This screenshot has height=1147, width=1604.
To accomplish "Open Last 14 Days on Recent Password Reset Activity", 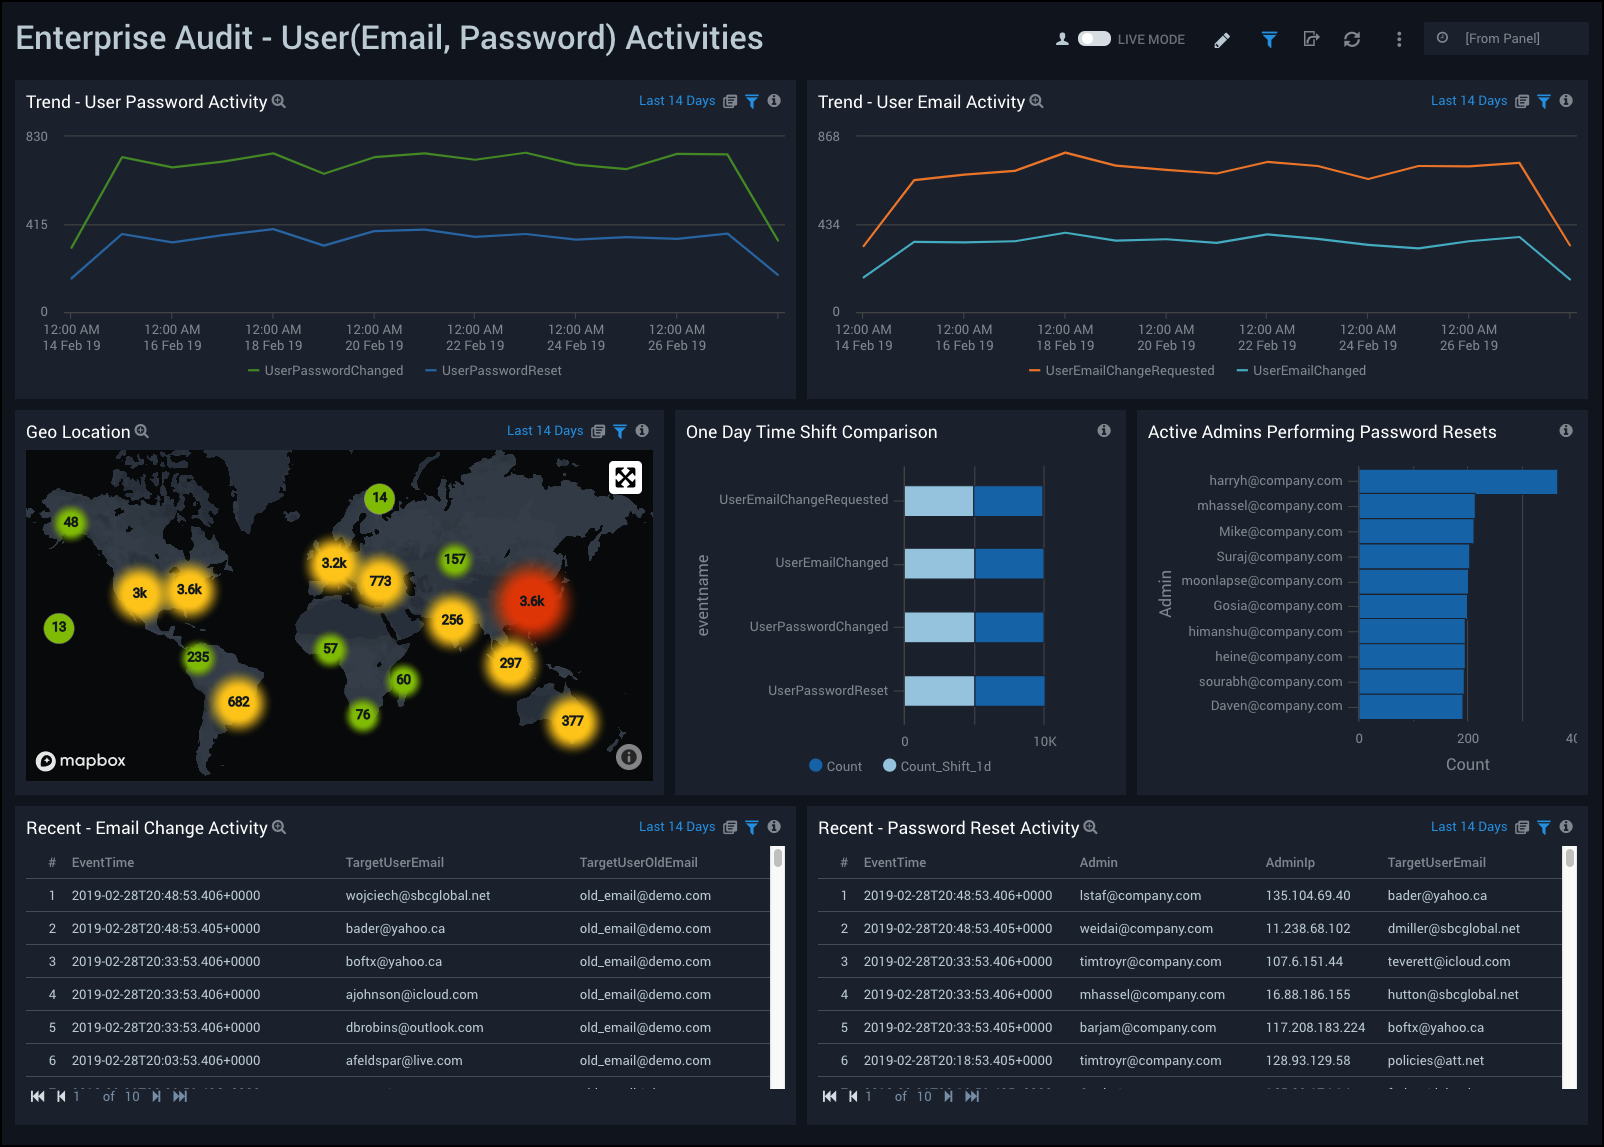I will tap(1468, 827).
